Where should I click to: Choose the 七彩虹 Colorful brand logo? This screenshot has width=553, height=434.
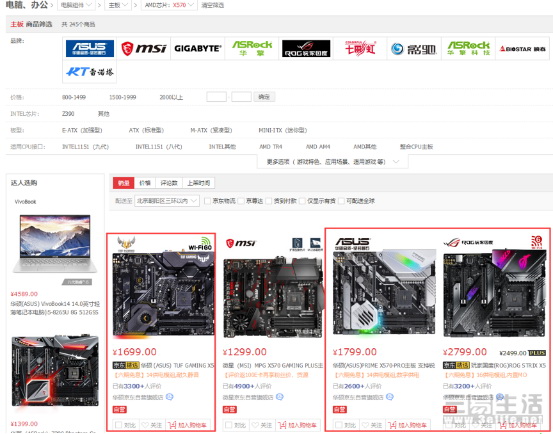pyautogui.click(x=360, y=48)
